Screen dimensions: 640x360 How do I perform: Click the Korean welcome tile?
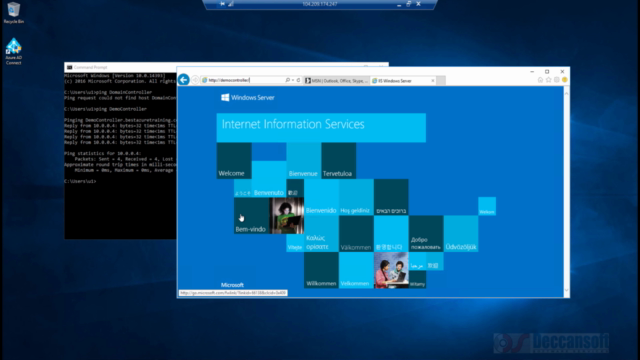click(x=391, y=234)
